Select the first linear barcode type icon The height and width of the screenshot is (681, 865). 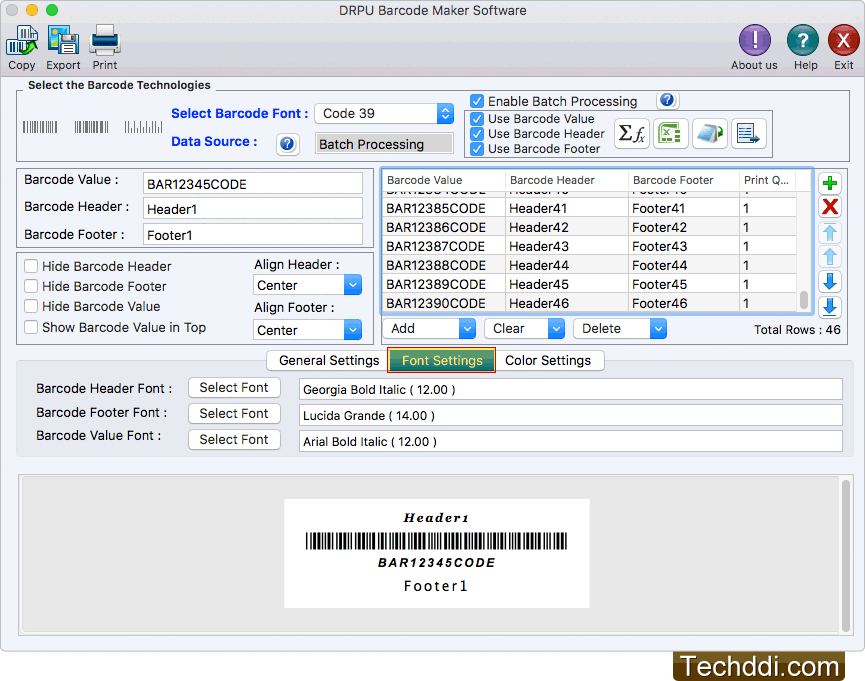click(x=40, y=127)
